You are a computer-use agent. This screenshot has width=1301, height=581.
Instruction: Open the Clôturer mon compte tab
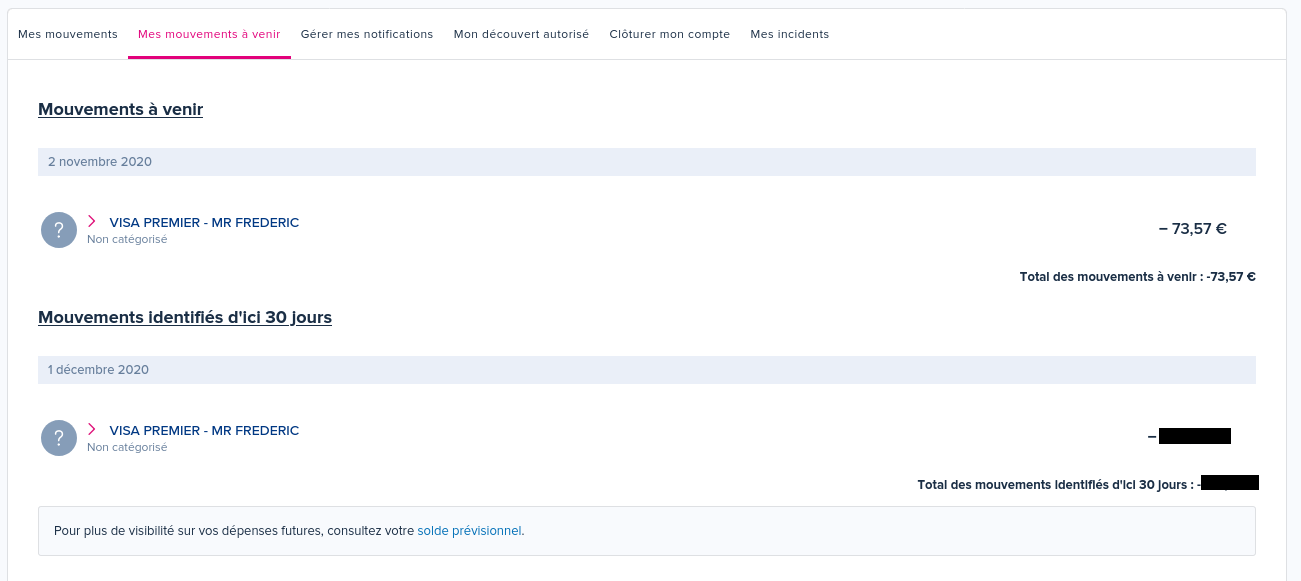click(670, 34)
